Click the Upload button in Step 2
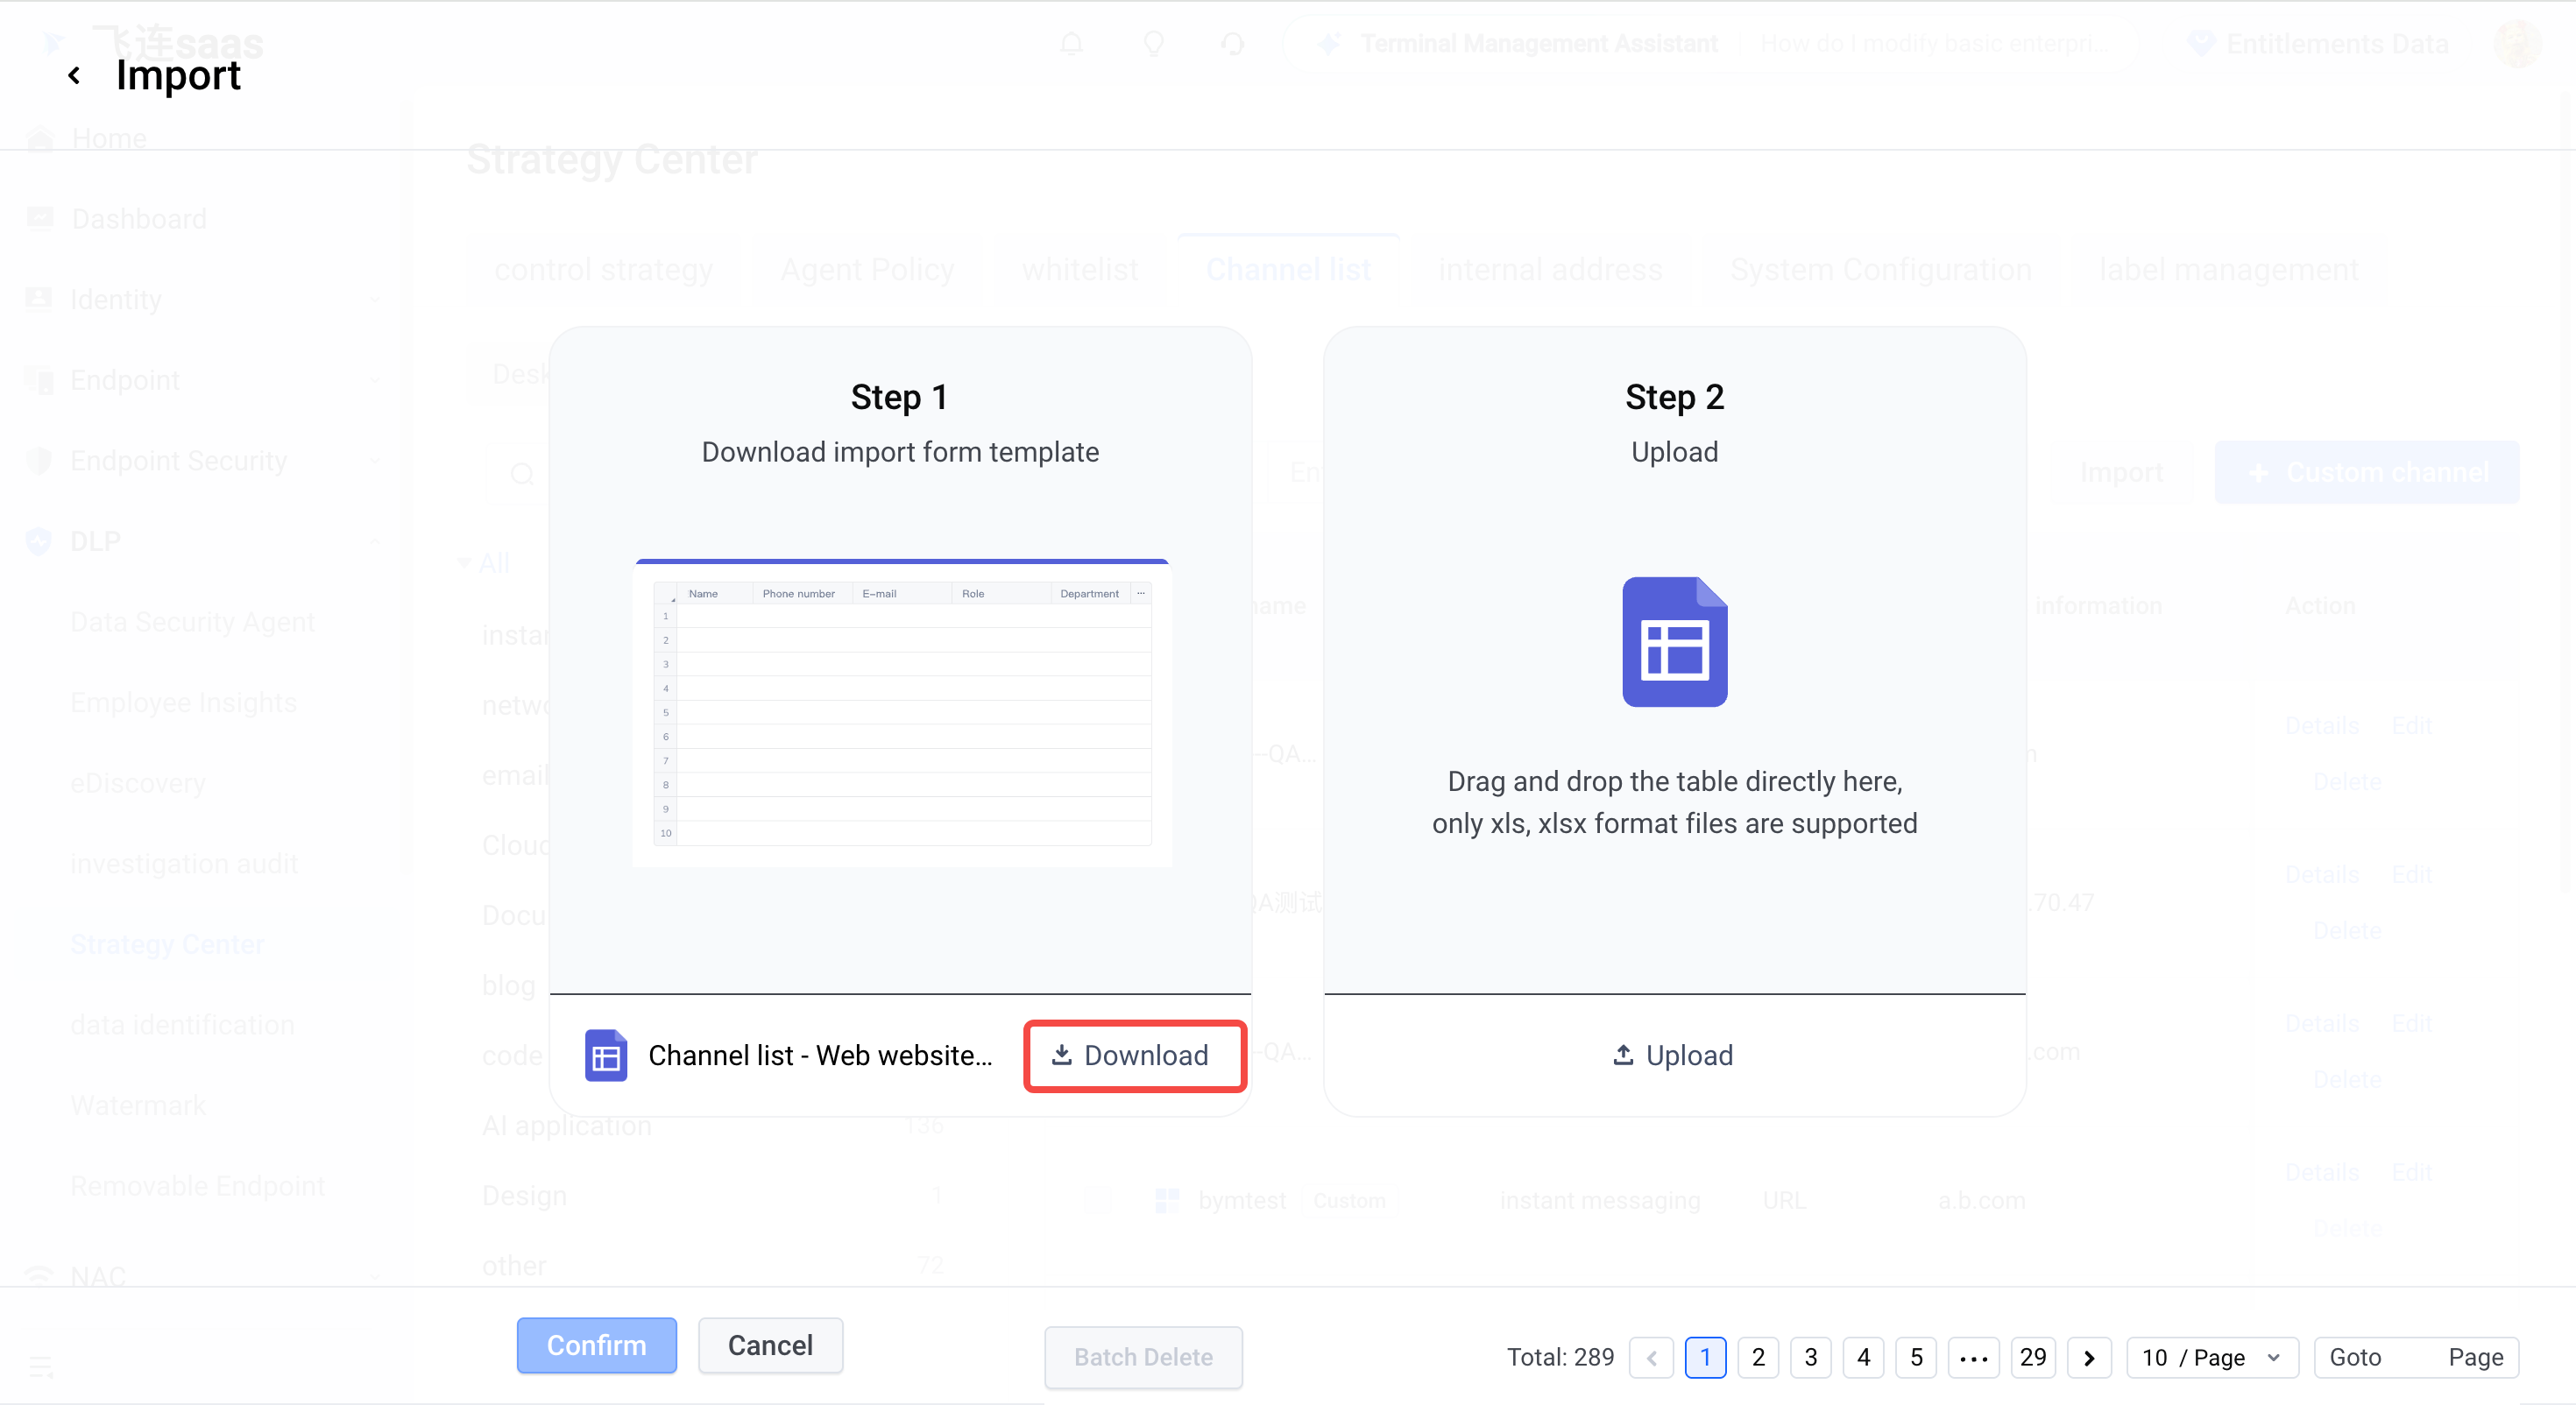Image resolution: width=2576 pixels, height=1405 pixels. [1674, 1056]
